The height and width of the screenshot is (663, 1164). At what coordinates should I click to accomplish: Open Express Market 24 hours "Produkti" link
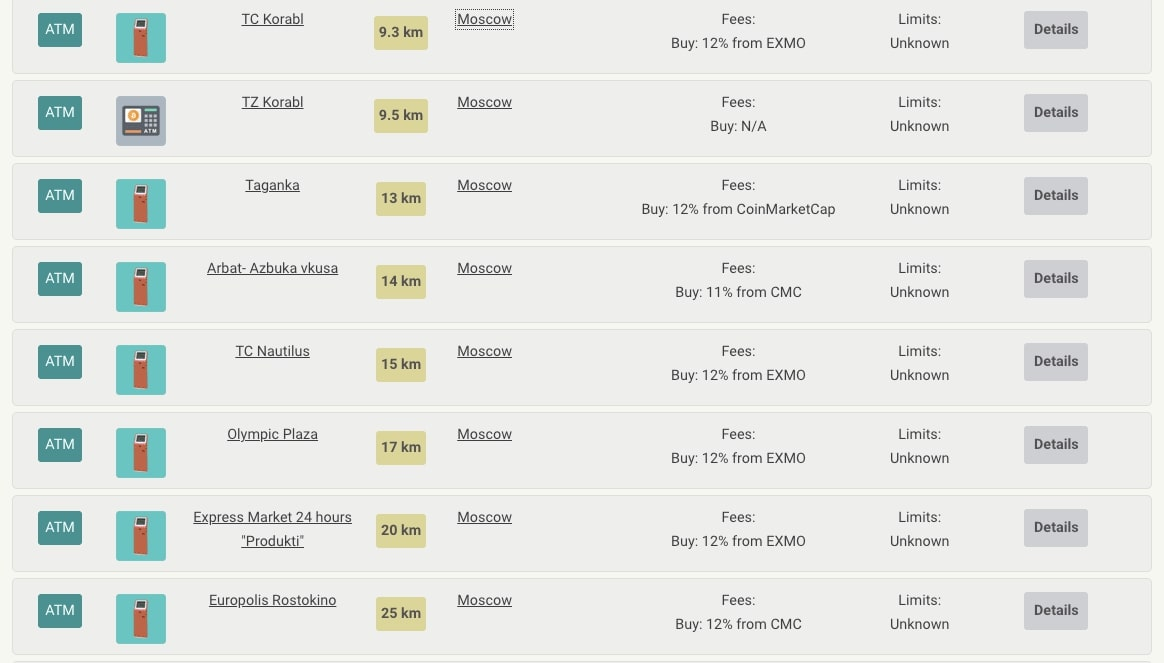(272, 529)
